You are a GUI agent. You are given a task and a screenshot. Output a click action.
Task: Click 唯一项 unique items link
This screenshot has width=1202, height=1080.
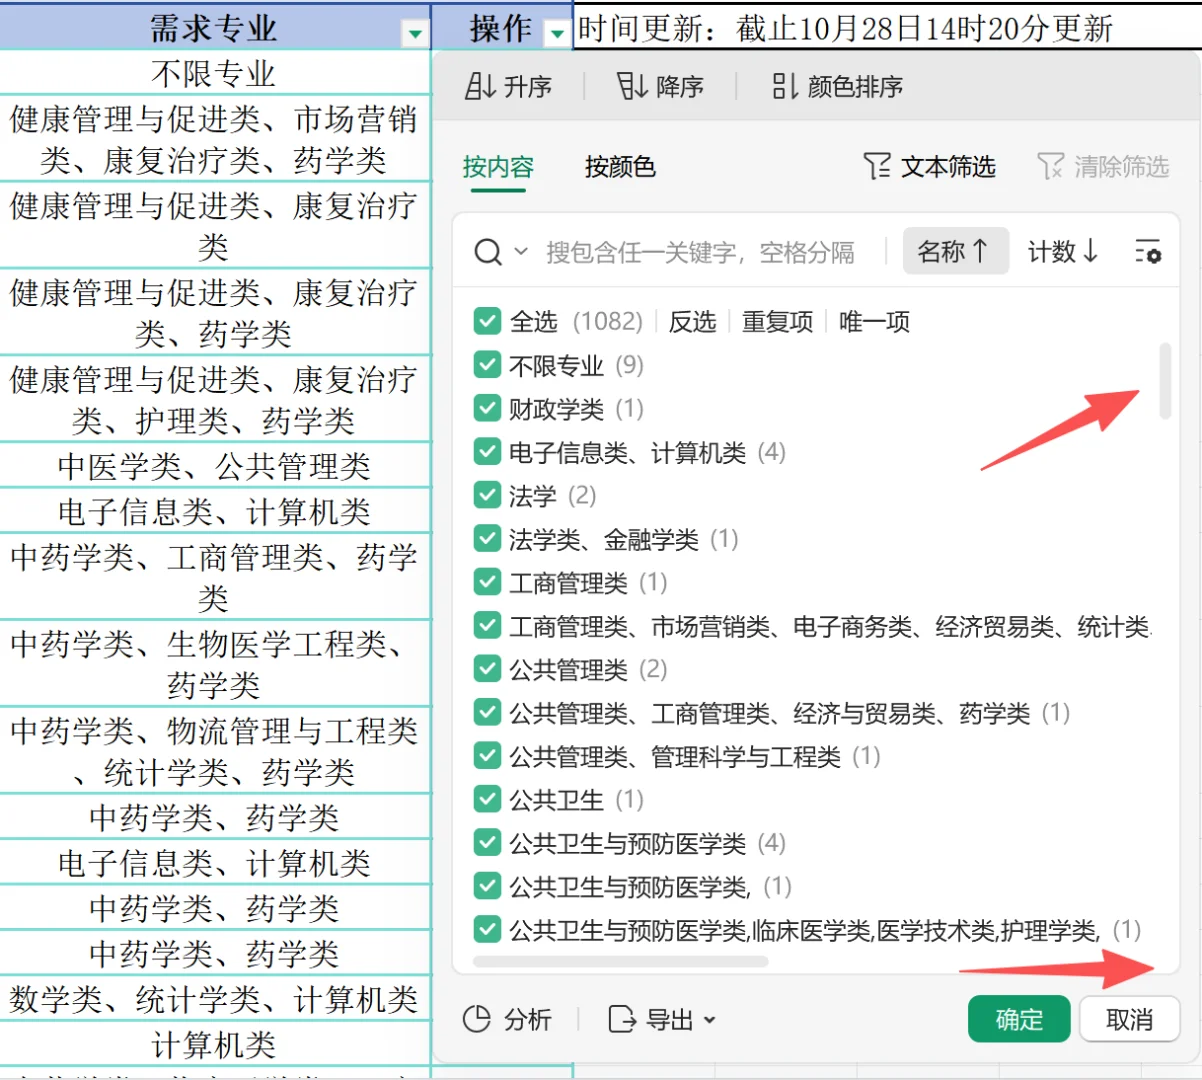(875, 322)
